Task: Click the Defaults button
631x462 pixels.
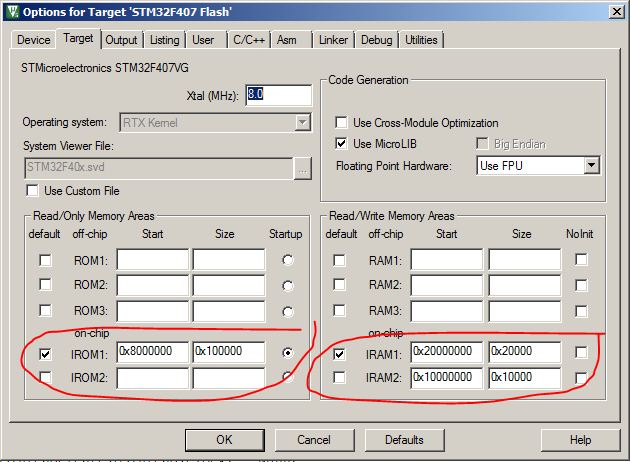Action: click(403, 440)
